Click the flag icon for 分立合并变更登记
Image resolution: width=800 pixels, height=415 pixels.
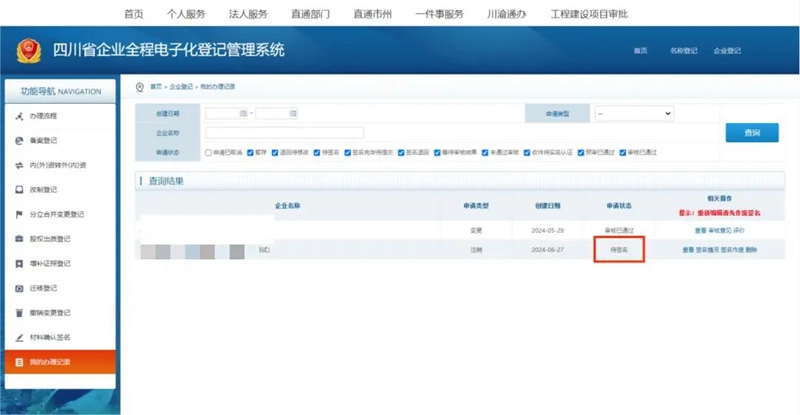pyautogui.click(x=19, y=214)
